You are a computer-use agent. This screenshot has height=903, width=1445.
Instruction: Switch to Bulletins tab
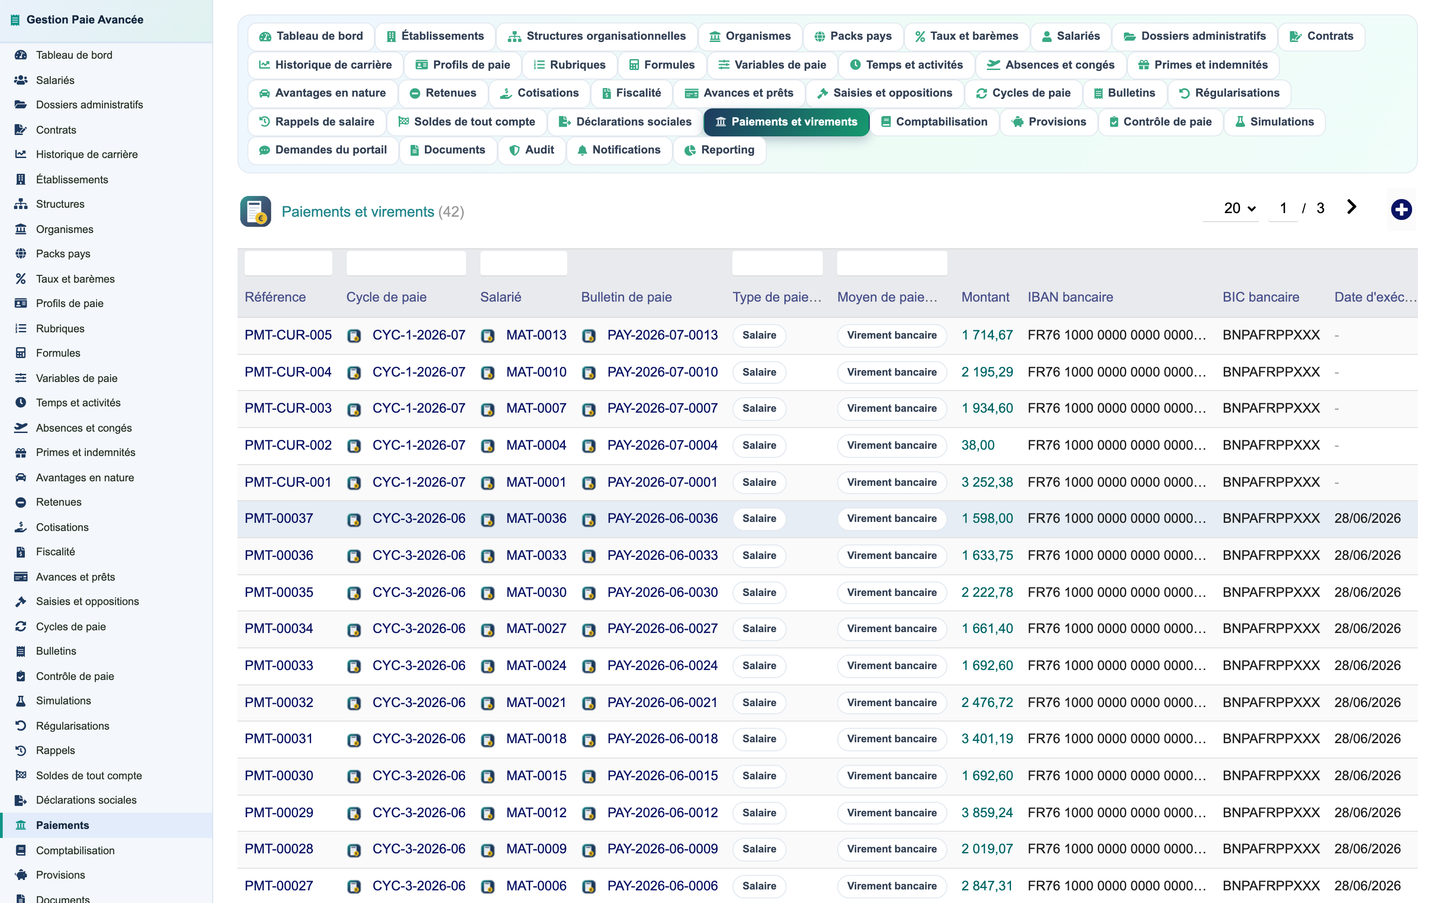point(1124,93)
